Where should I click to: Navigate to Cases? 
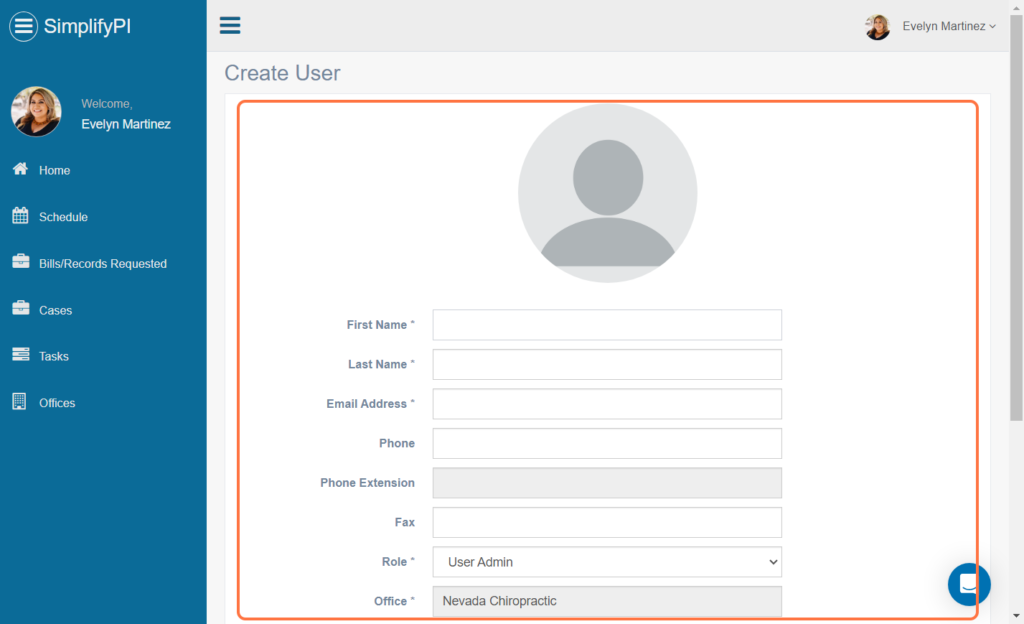[56, 310]
